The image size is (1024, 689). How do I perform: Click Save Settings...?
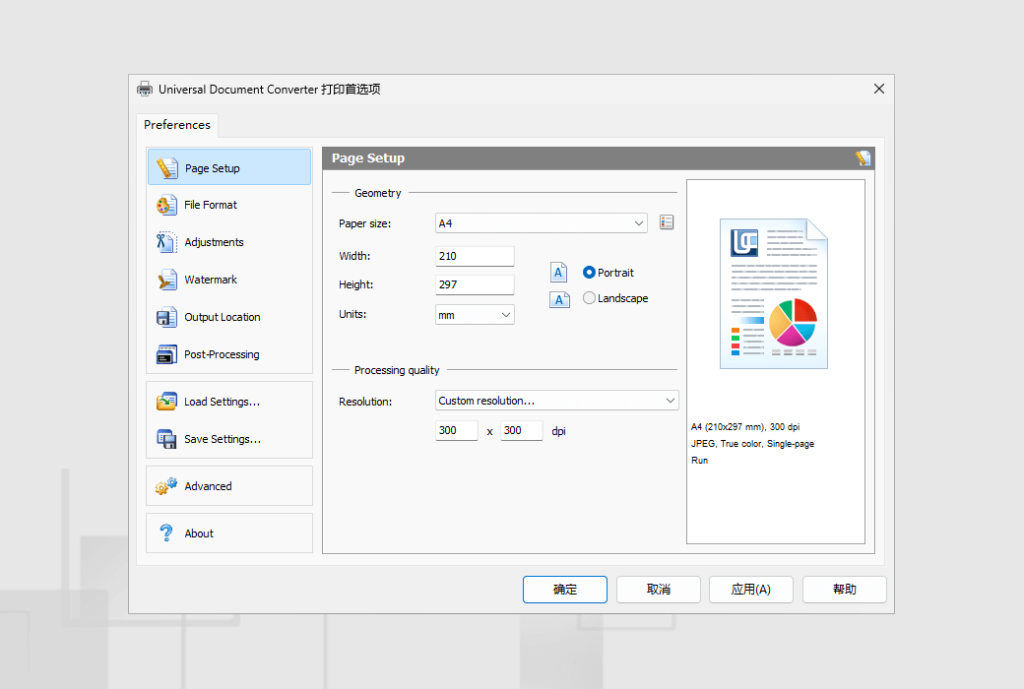coord(229,439)
